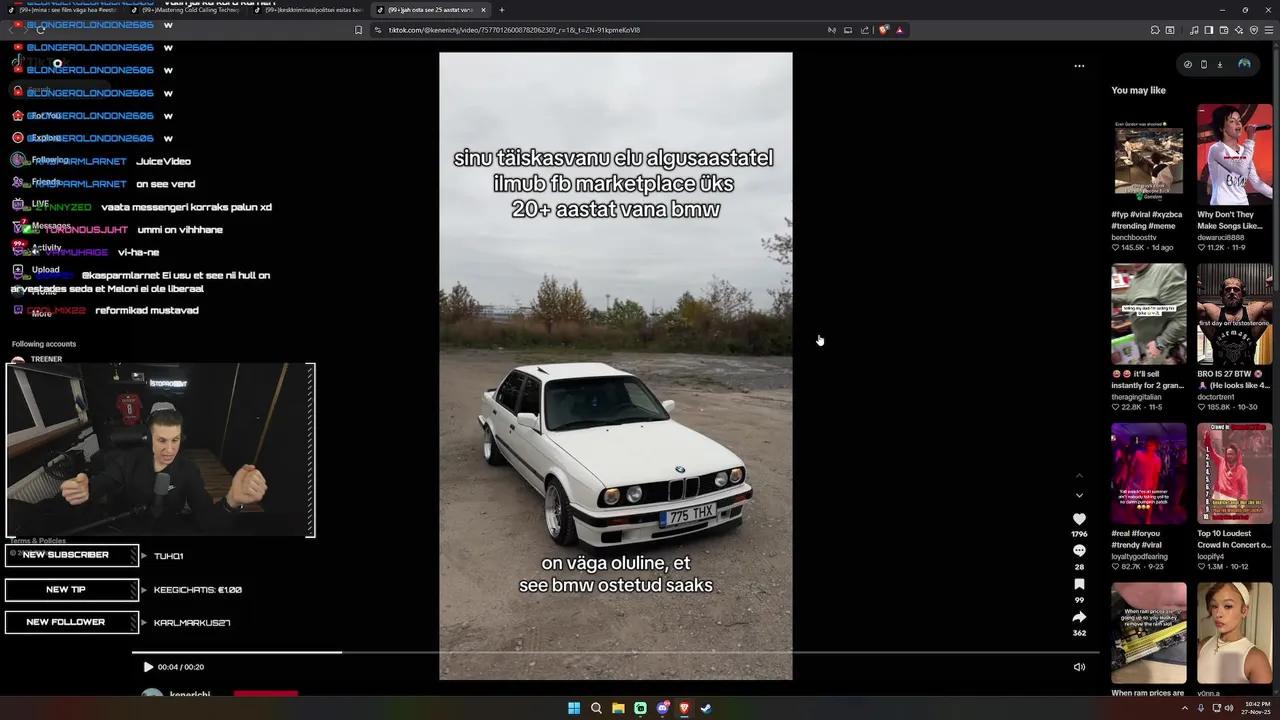1280x720 pixels.
Task: Go to the previous video with up chevron
Action: (x=1079, y=476)
